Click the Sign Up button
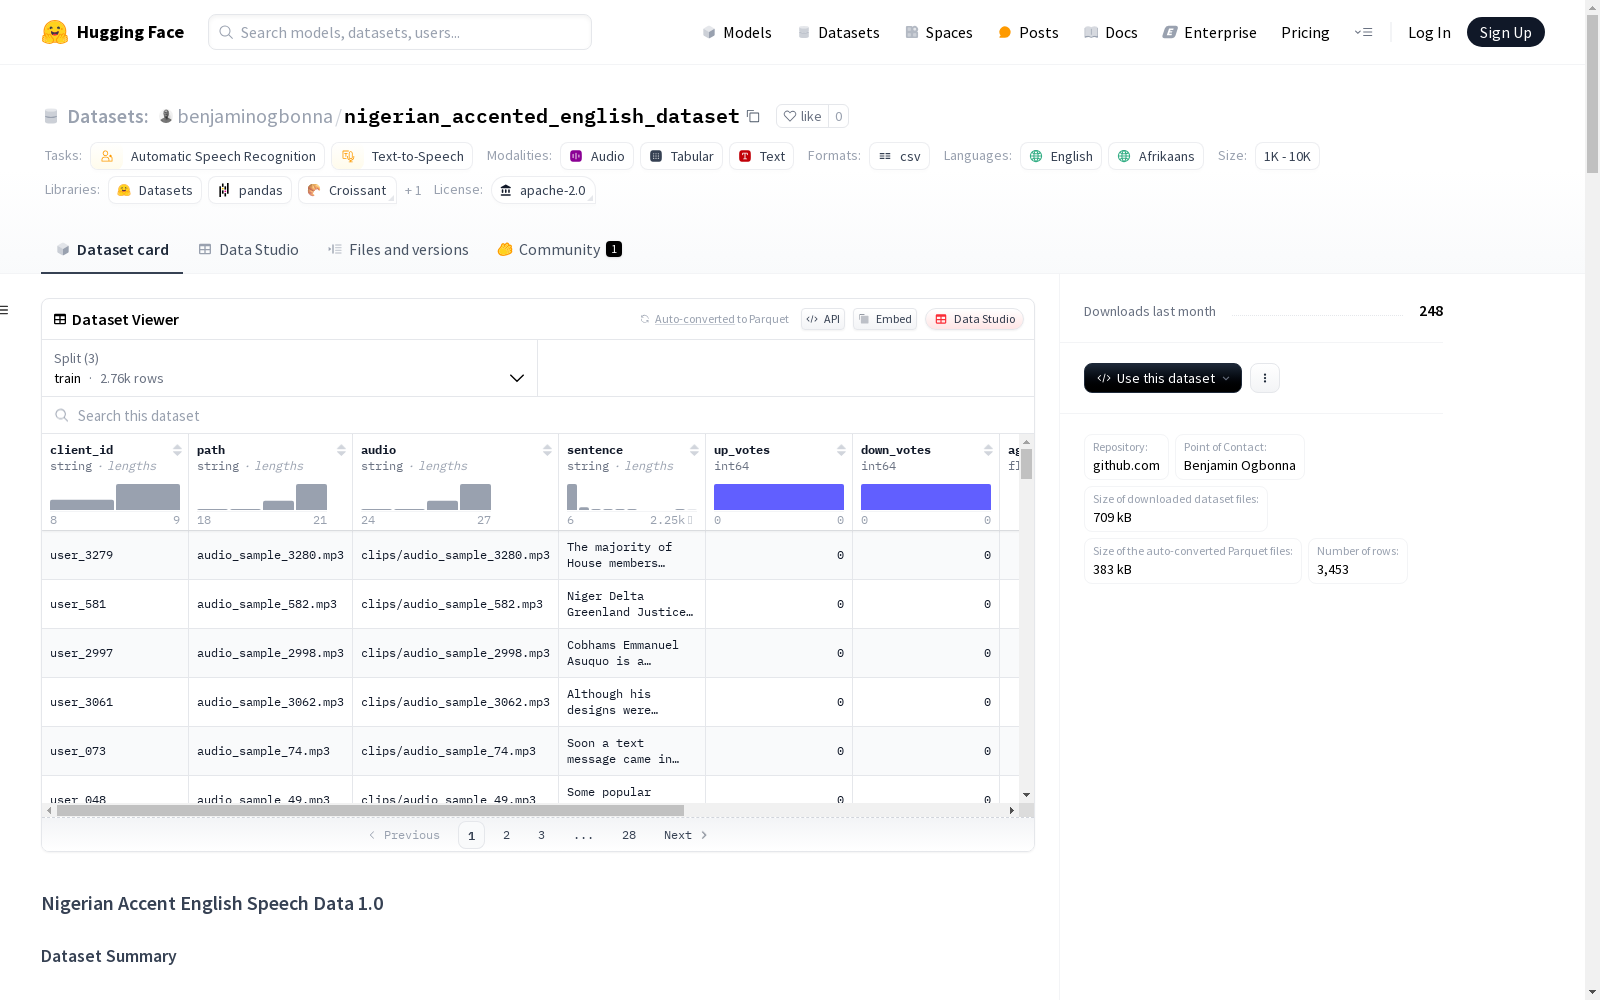 click(1505, 32)
